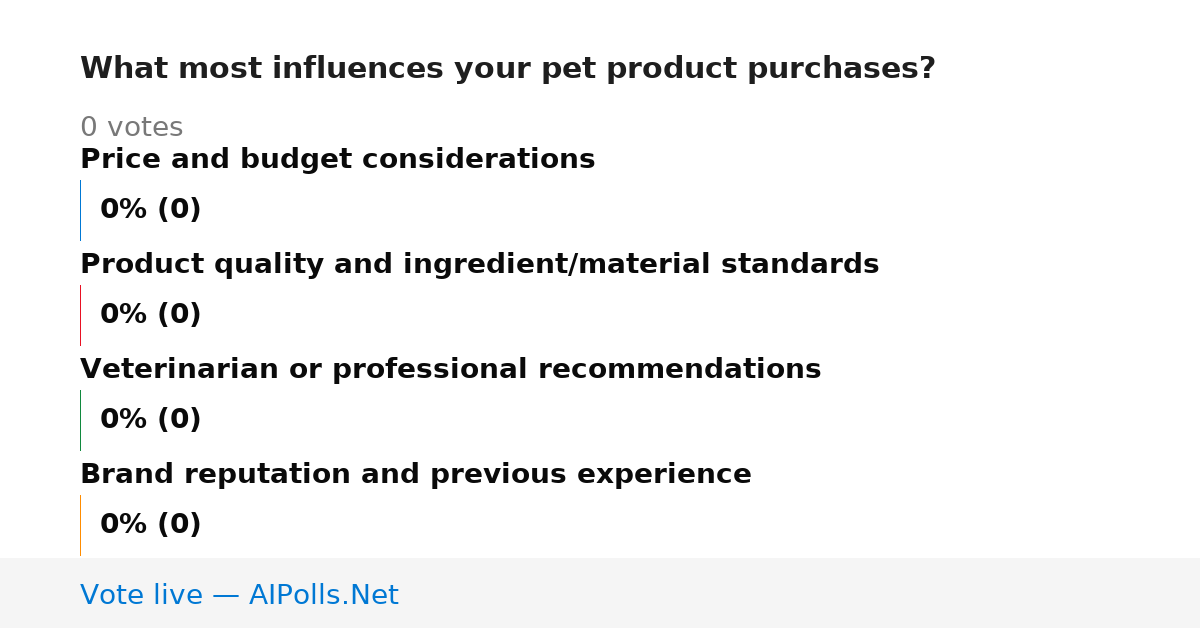Click the blue bar for Price option
The image size is (1200, 628).
(x=80, y=210)
